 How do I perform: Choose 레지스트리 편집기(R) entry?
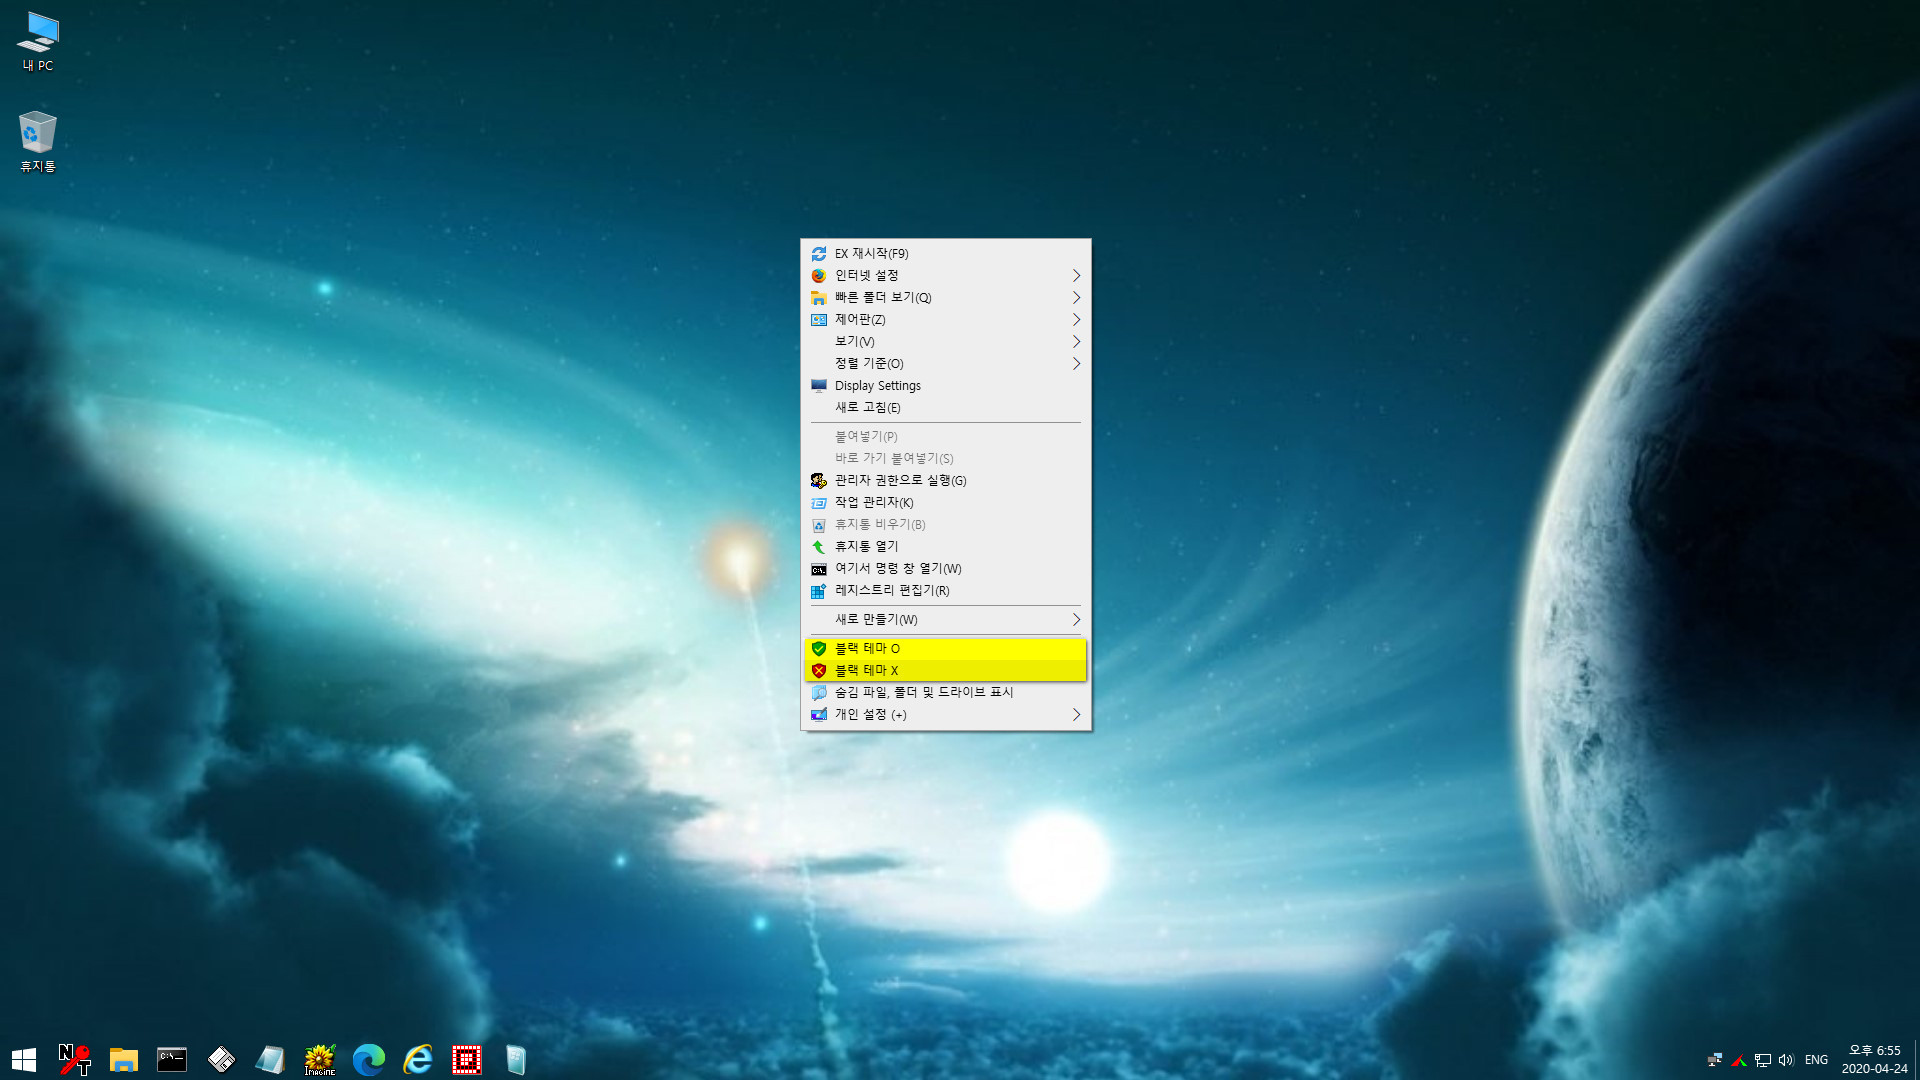coord(946,591)
